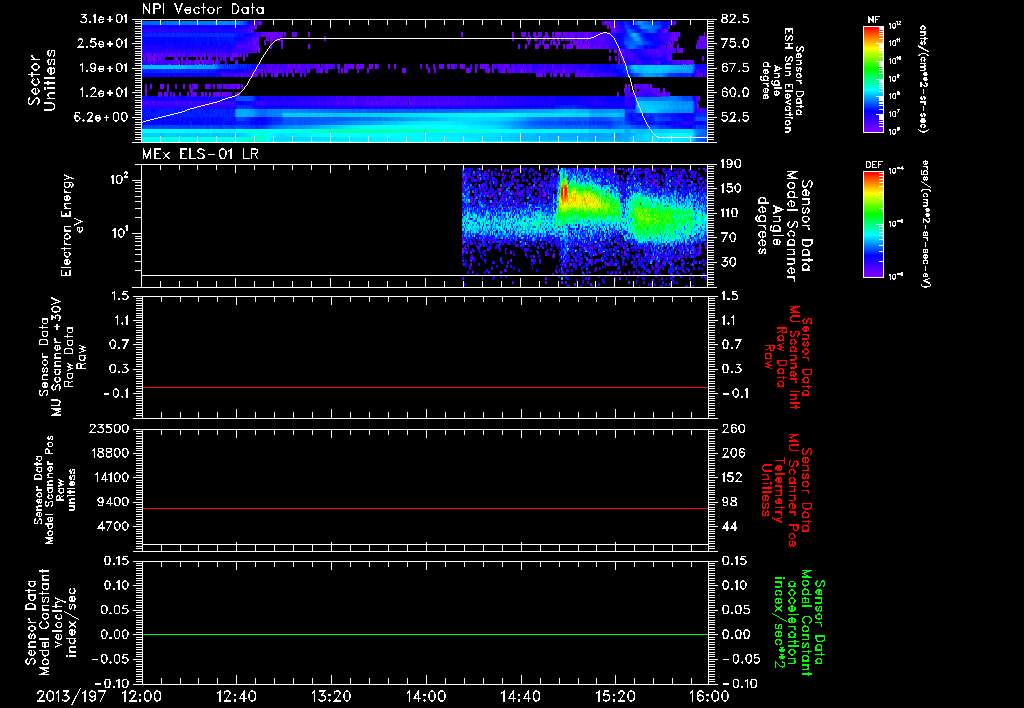Click the red 'MU Scanner Inh Raw Data' label

[787, 357]
